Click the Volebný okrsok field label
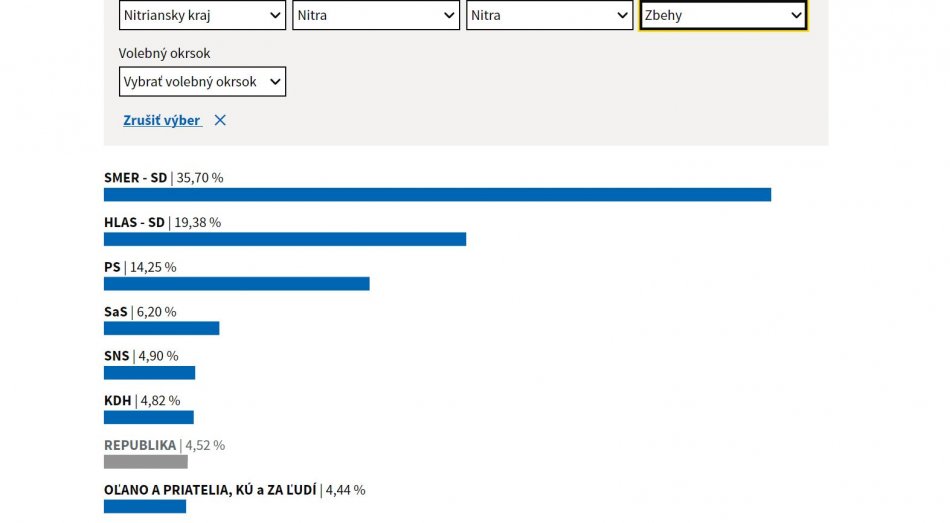Viewport: 950px width, 523px height. tap(164, 53)
